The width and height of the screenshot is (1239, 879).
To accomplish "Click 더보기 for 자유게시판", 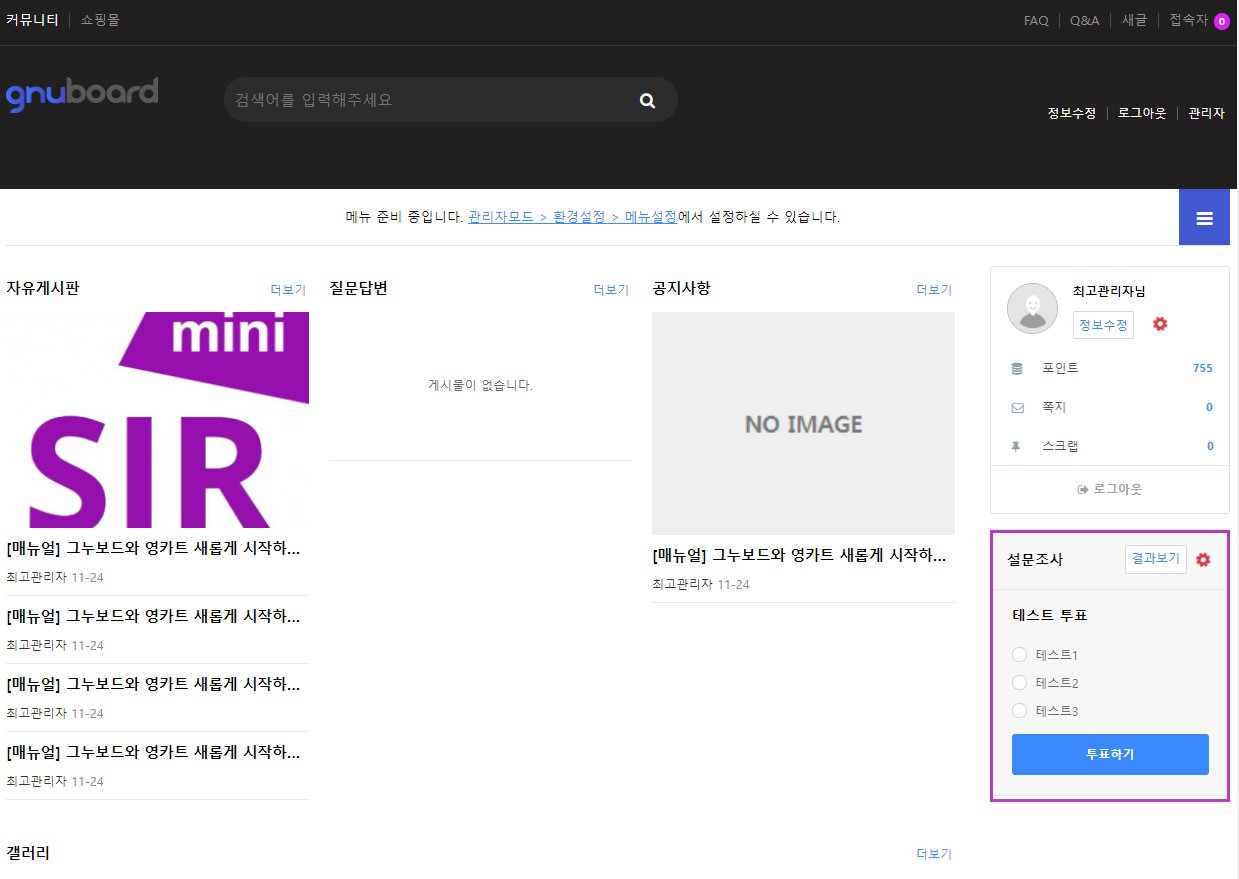I will [288, 290].
